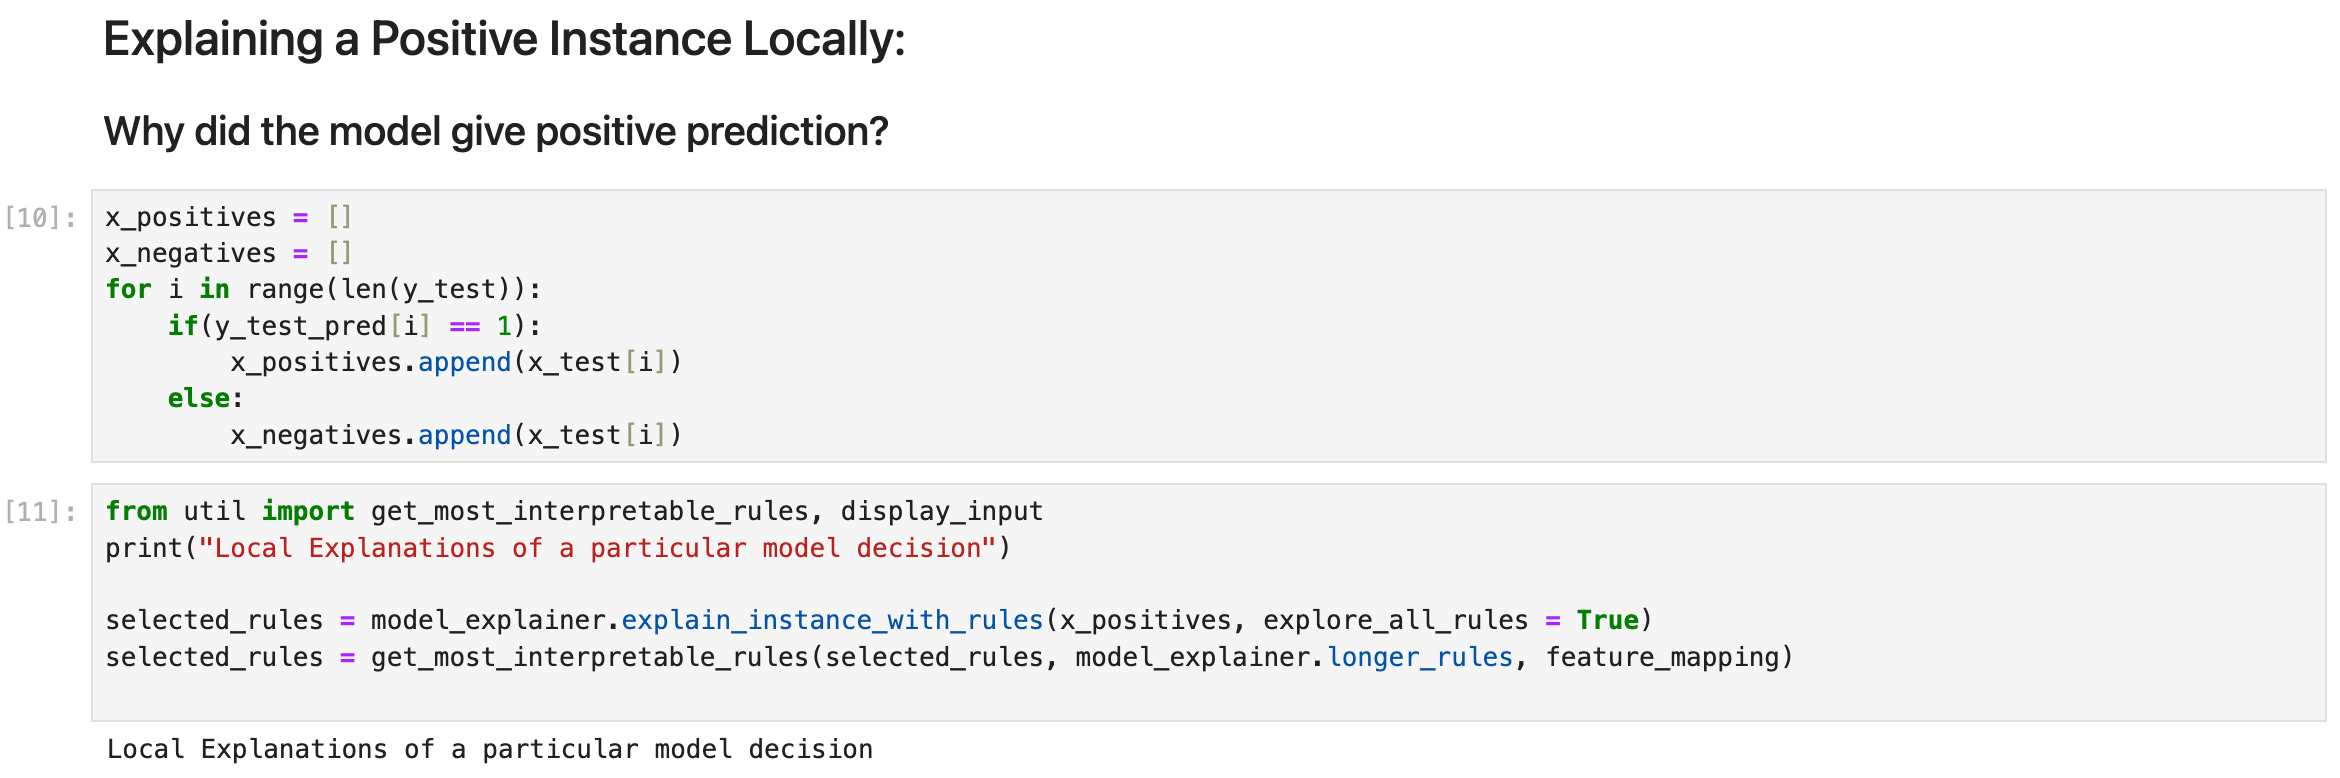
Task: Click the "if(y_test_pred[i] == 1):" condition line
Action: coord(354,326)
